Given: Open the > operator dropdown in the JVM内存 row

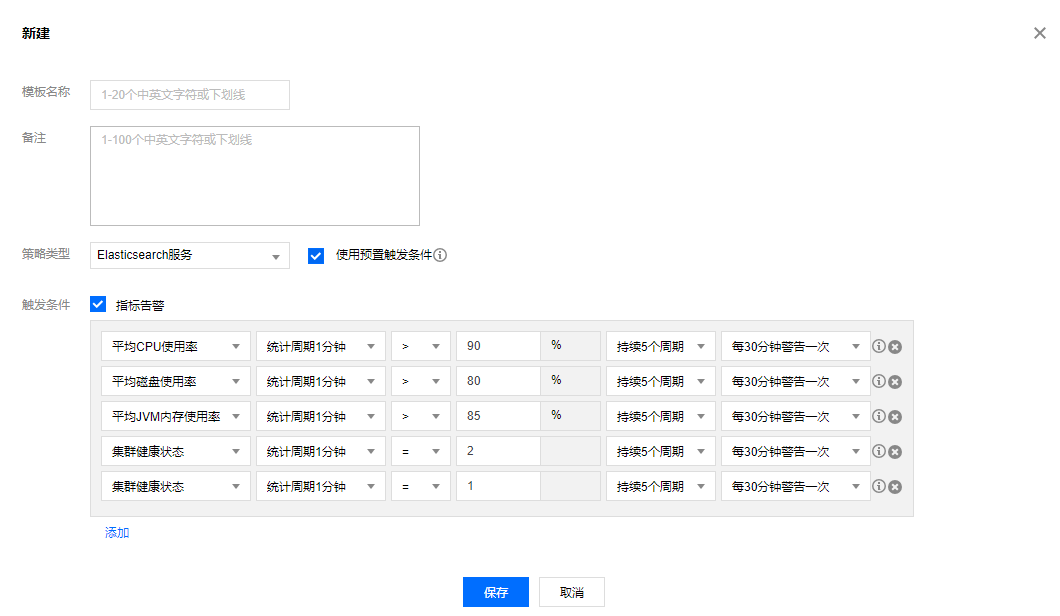Looking at the screenshot, I should 420,417.
